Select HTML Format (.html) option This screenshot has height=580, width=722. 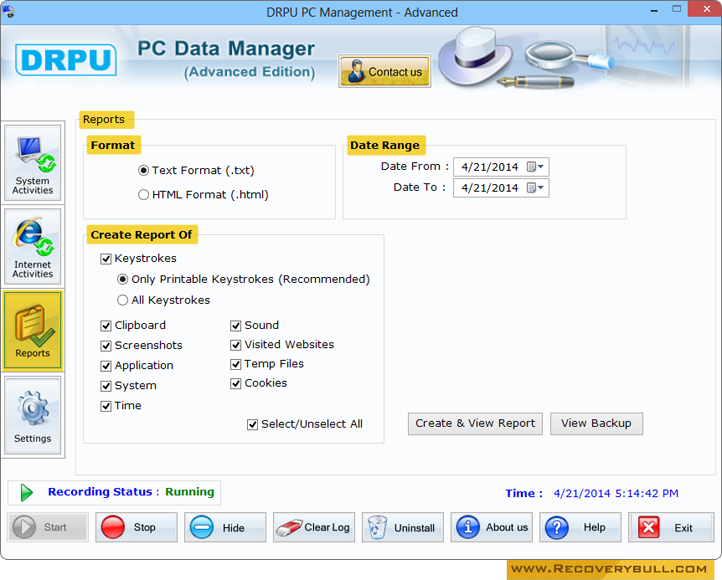(x=143, y=195)
